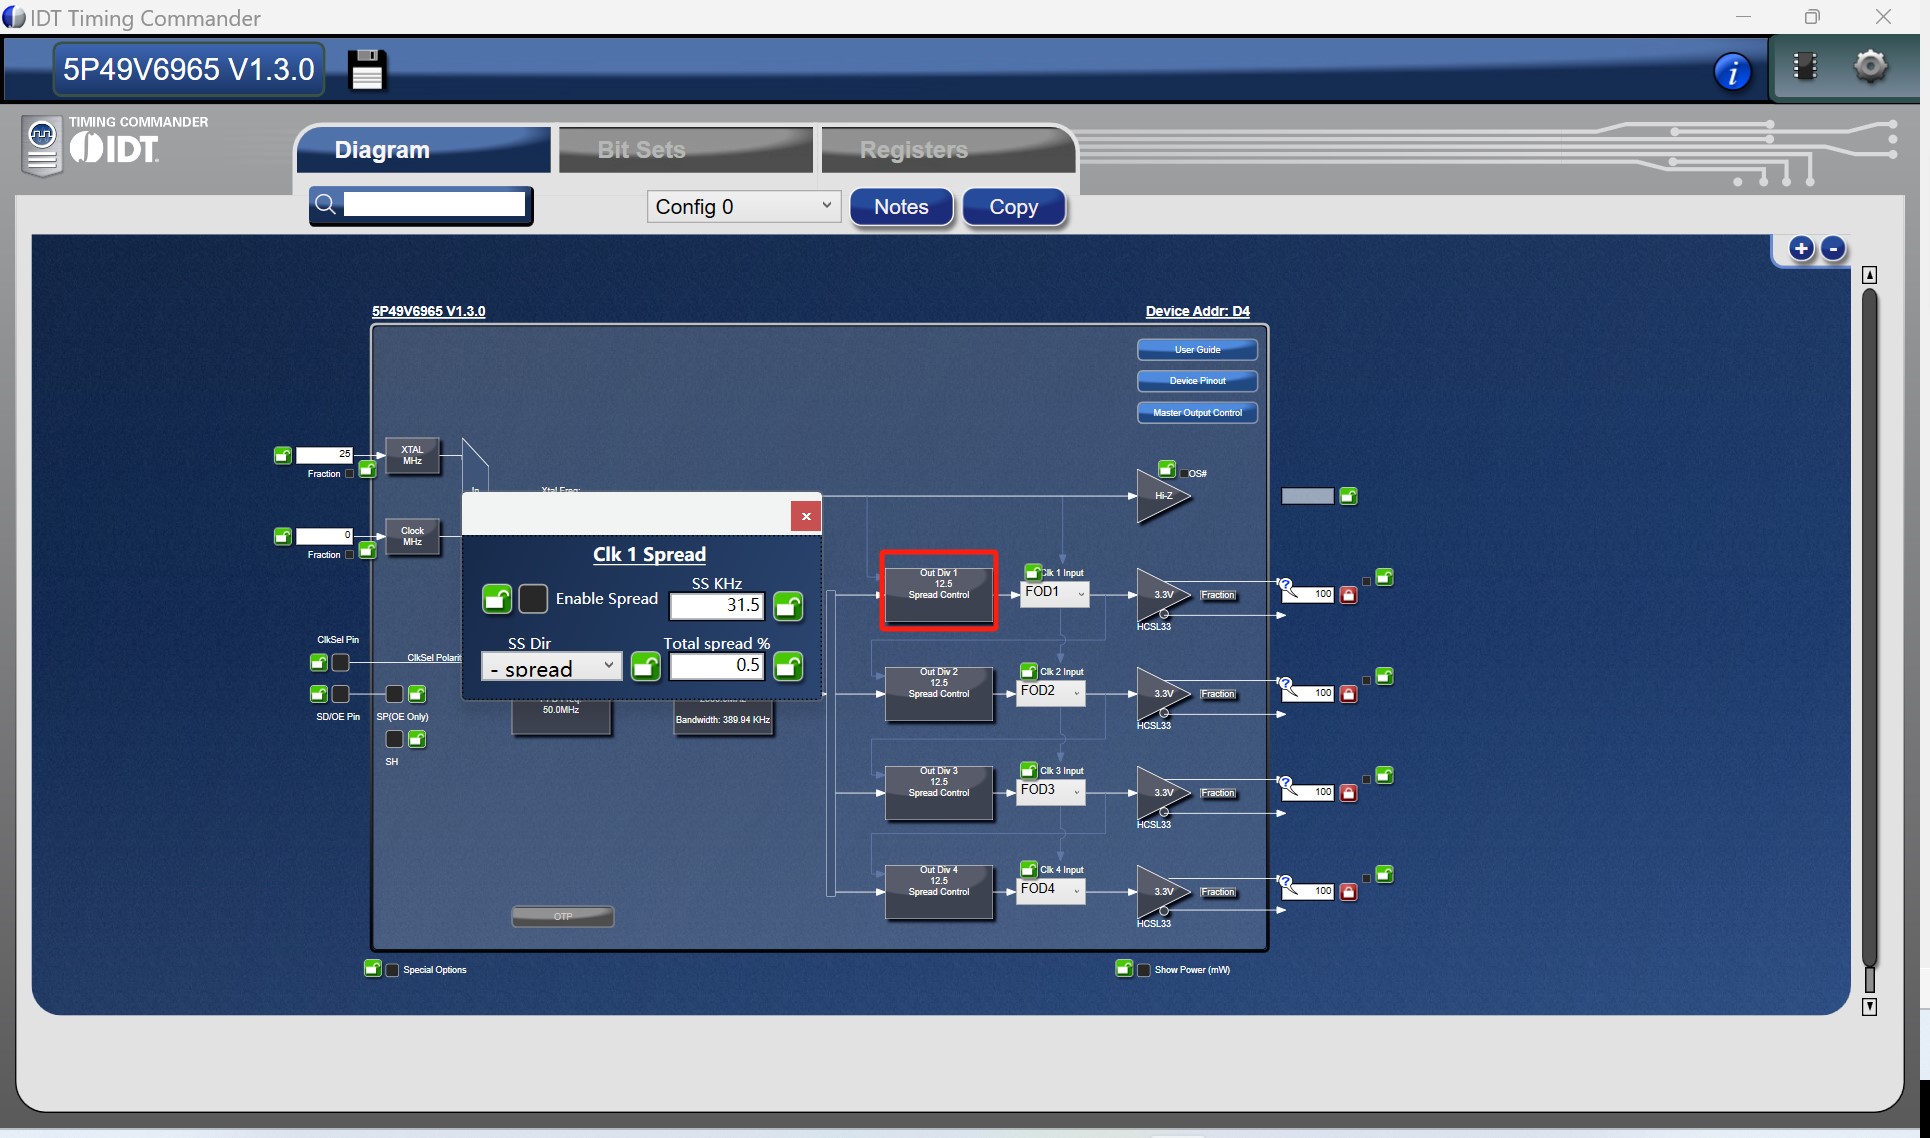Open the Config 0 dropdown
The height and width of the screenshot is (1138, 1930).
pos(743,206)
